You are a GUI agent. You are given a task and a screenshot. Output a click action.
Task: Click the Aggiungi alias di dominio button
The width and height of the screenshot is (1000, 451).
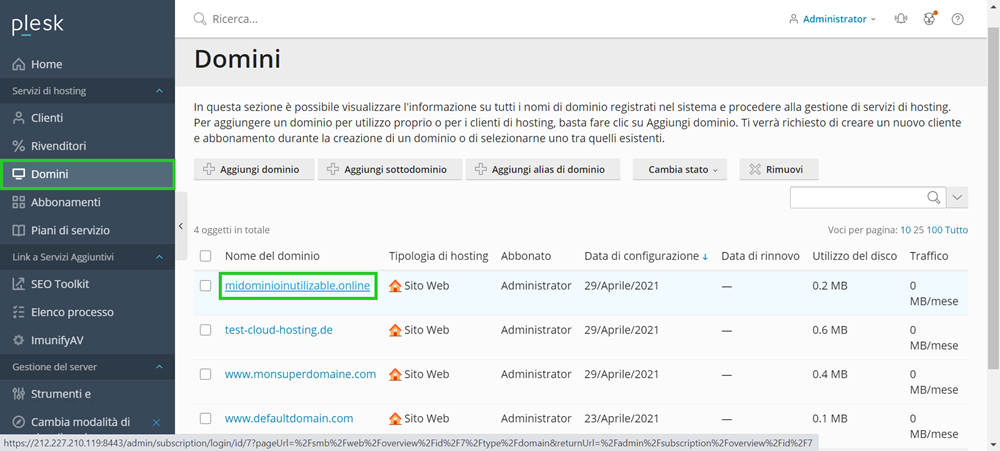pos(543,170)
